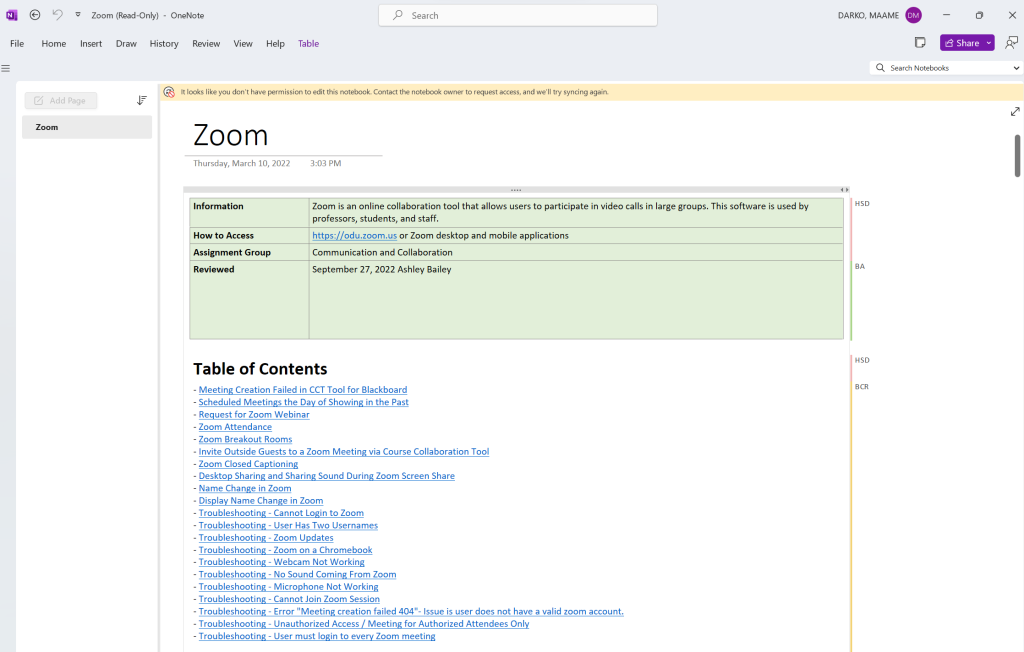This screenshot has height=652, width=1024.
Task: Open Scheduled Meetings Showing in the Past link
Action: tap(304, 402)
